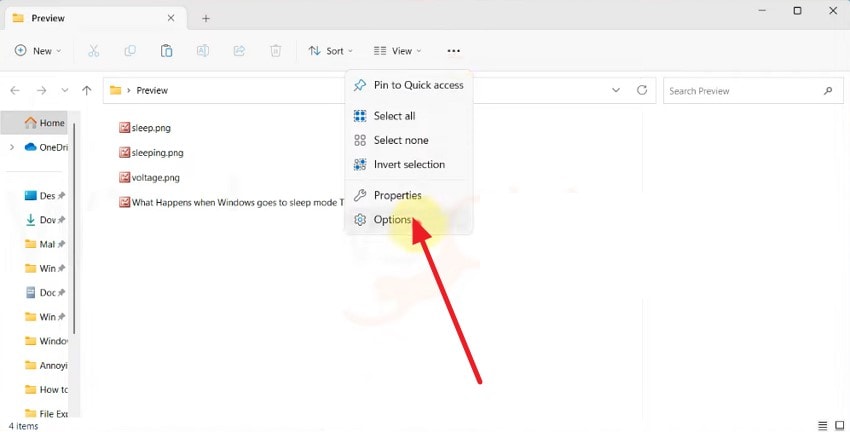The image size is (850, 432).
Task: Choose Select all from menu
Action: 409,116
